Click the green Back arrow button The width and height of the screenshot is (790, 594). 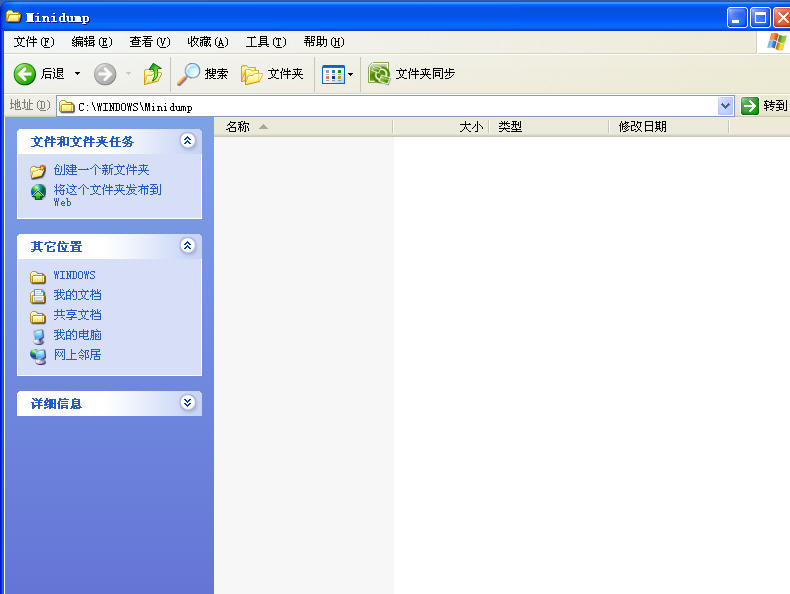click(x=25, y=74)
